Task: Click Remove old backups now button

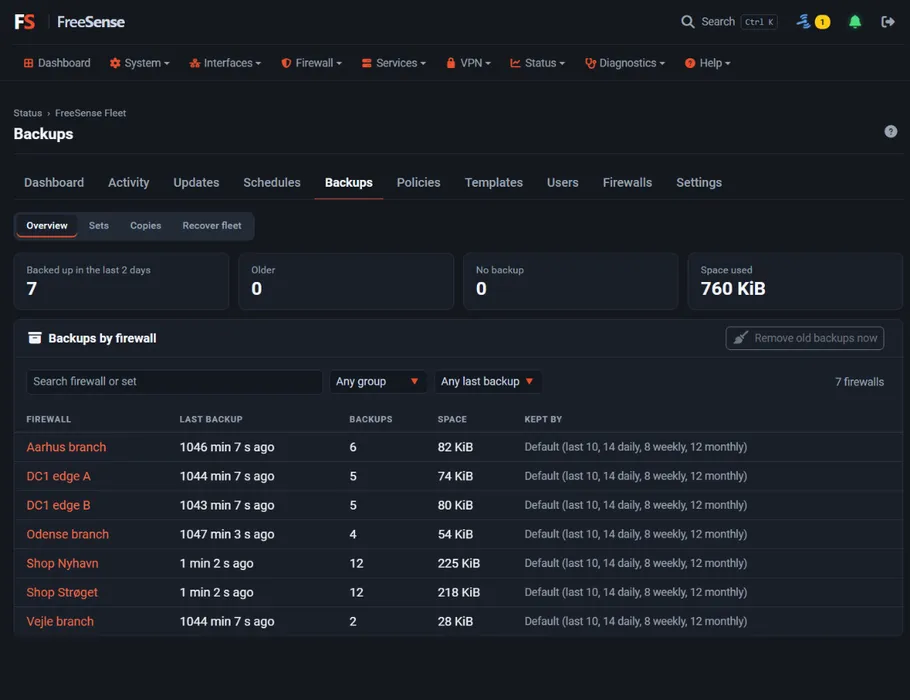Action: tap(804, 338)
